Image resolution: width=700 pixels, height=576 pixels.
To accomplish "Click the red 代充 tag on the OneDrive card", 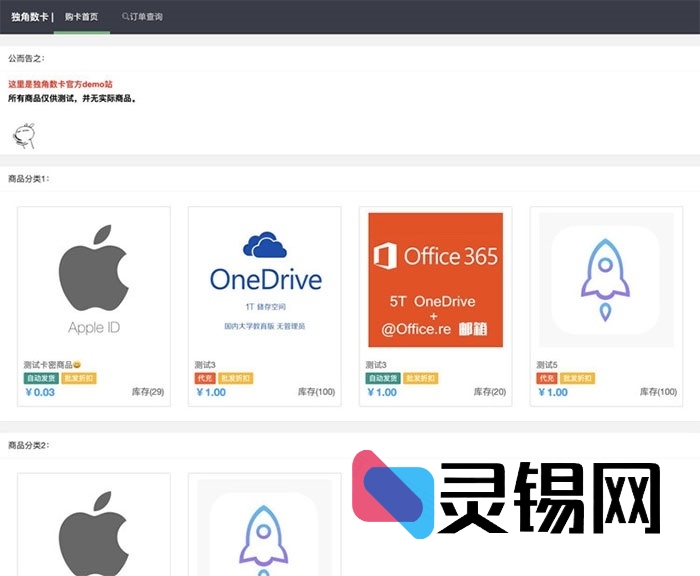I will point(205,379).
